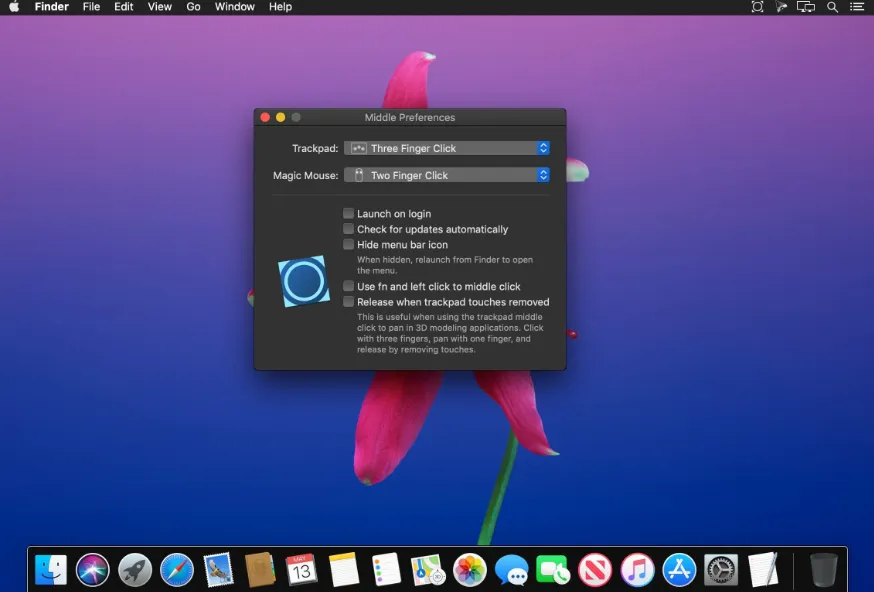Open the Trackpad Three Finger Click dropdown

447,148
